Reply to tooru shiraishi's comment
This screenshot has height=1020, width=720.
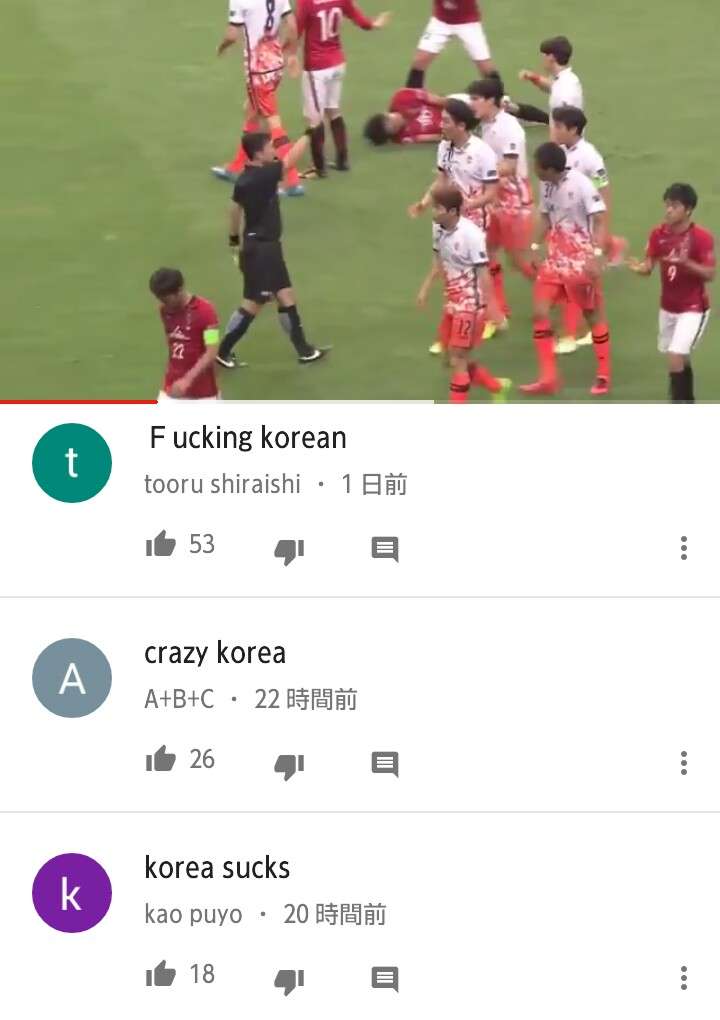(385, 549)
